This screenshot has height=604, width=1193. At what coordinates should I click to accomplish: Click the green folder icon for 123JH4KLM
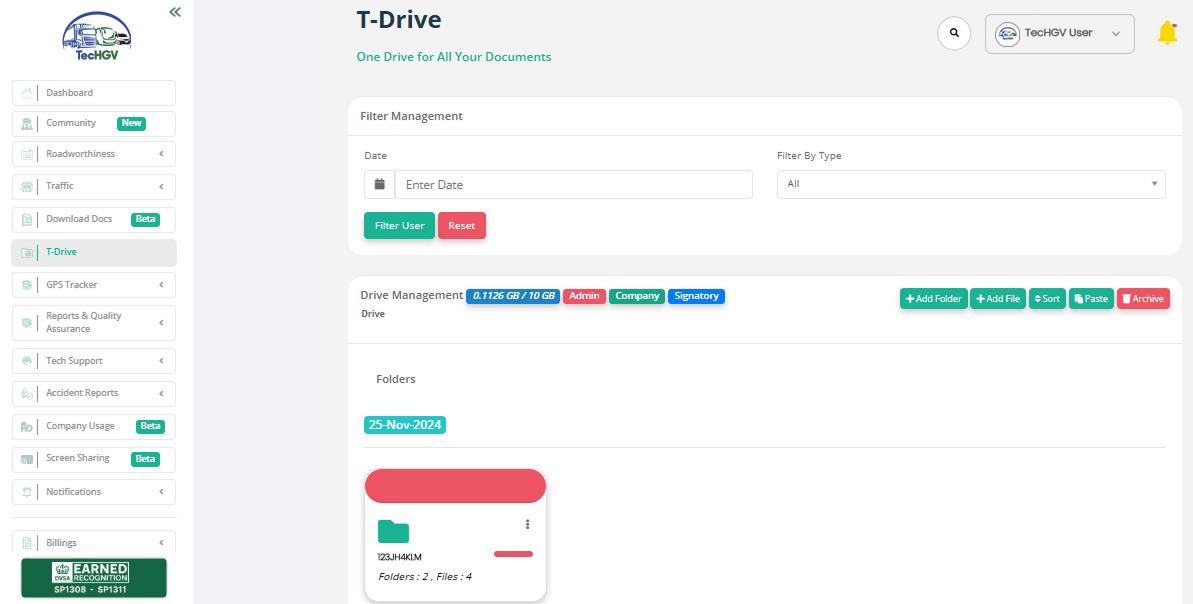(x=393, y=531)
